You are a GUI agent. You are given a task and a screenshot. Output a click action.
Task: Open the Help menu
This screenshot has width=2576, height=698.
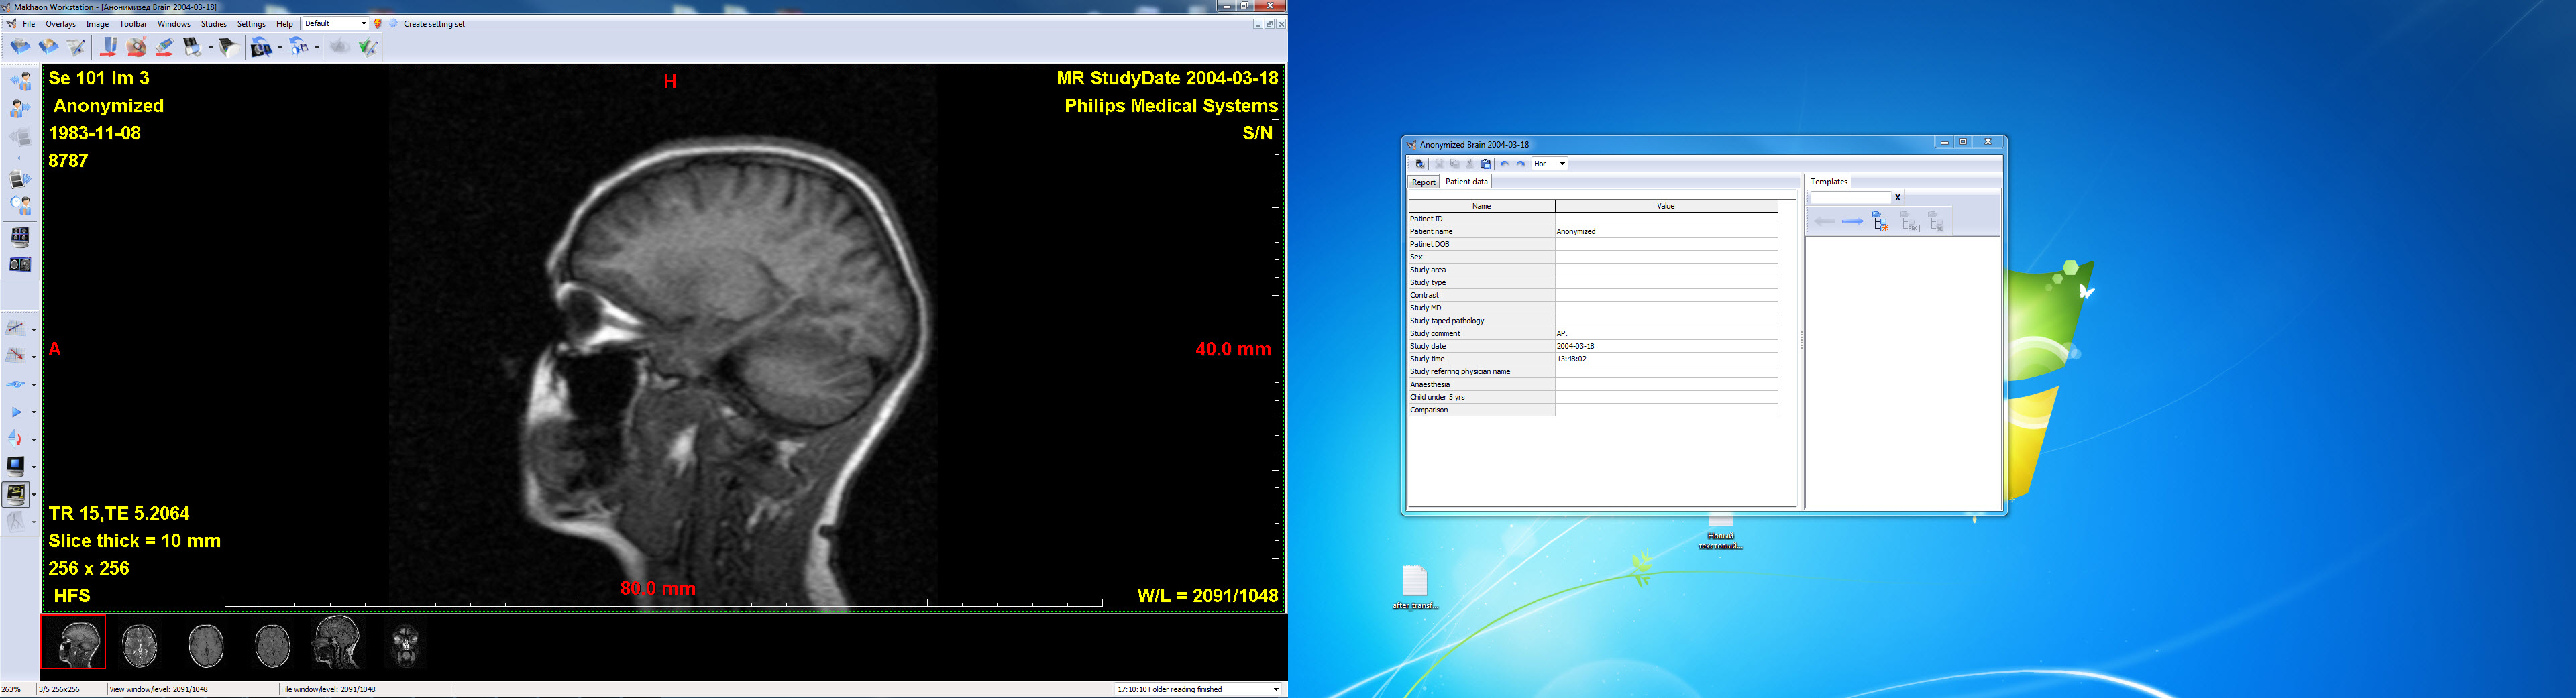pos(285,24)
